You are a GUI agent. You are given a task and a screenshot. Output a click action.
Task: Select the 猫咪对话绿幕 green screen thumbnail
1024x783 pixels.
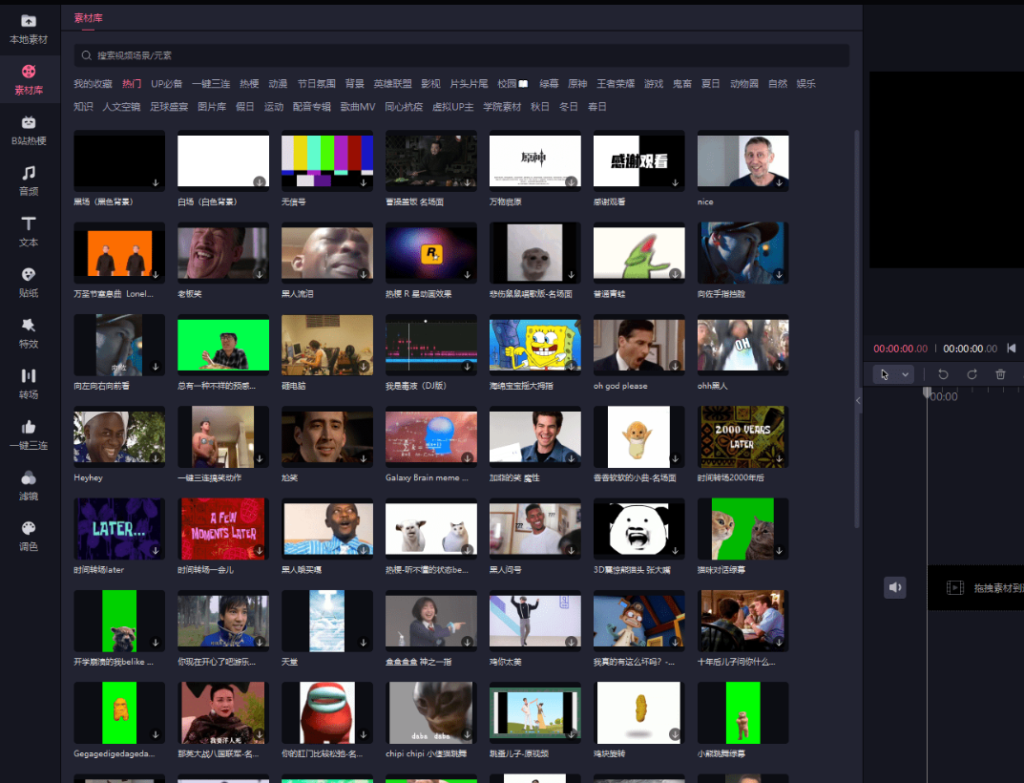(743, 528)
